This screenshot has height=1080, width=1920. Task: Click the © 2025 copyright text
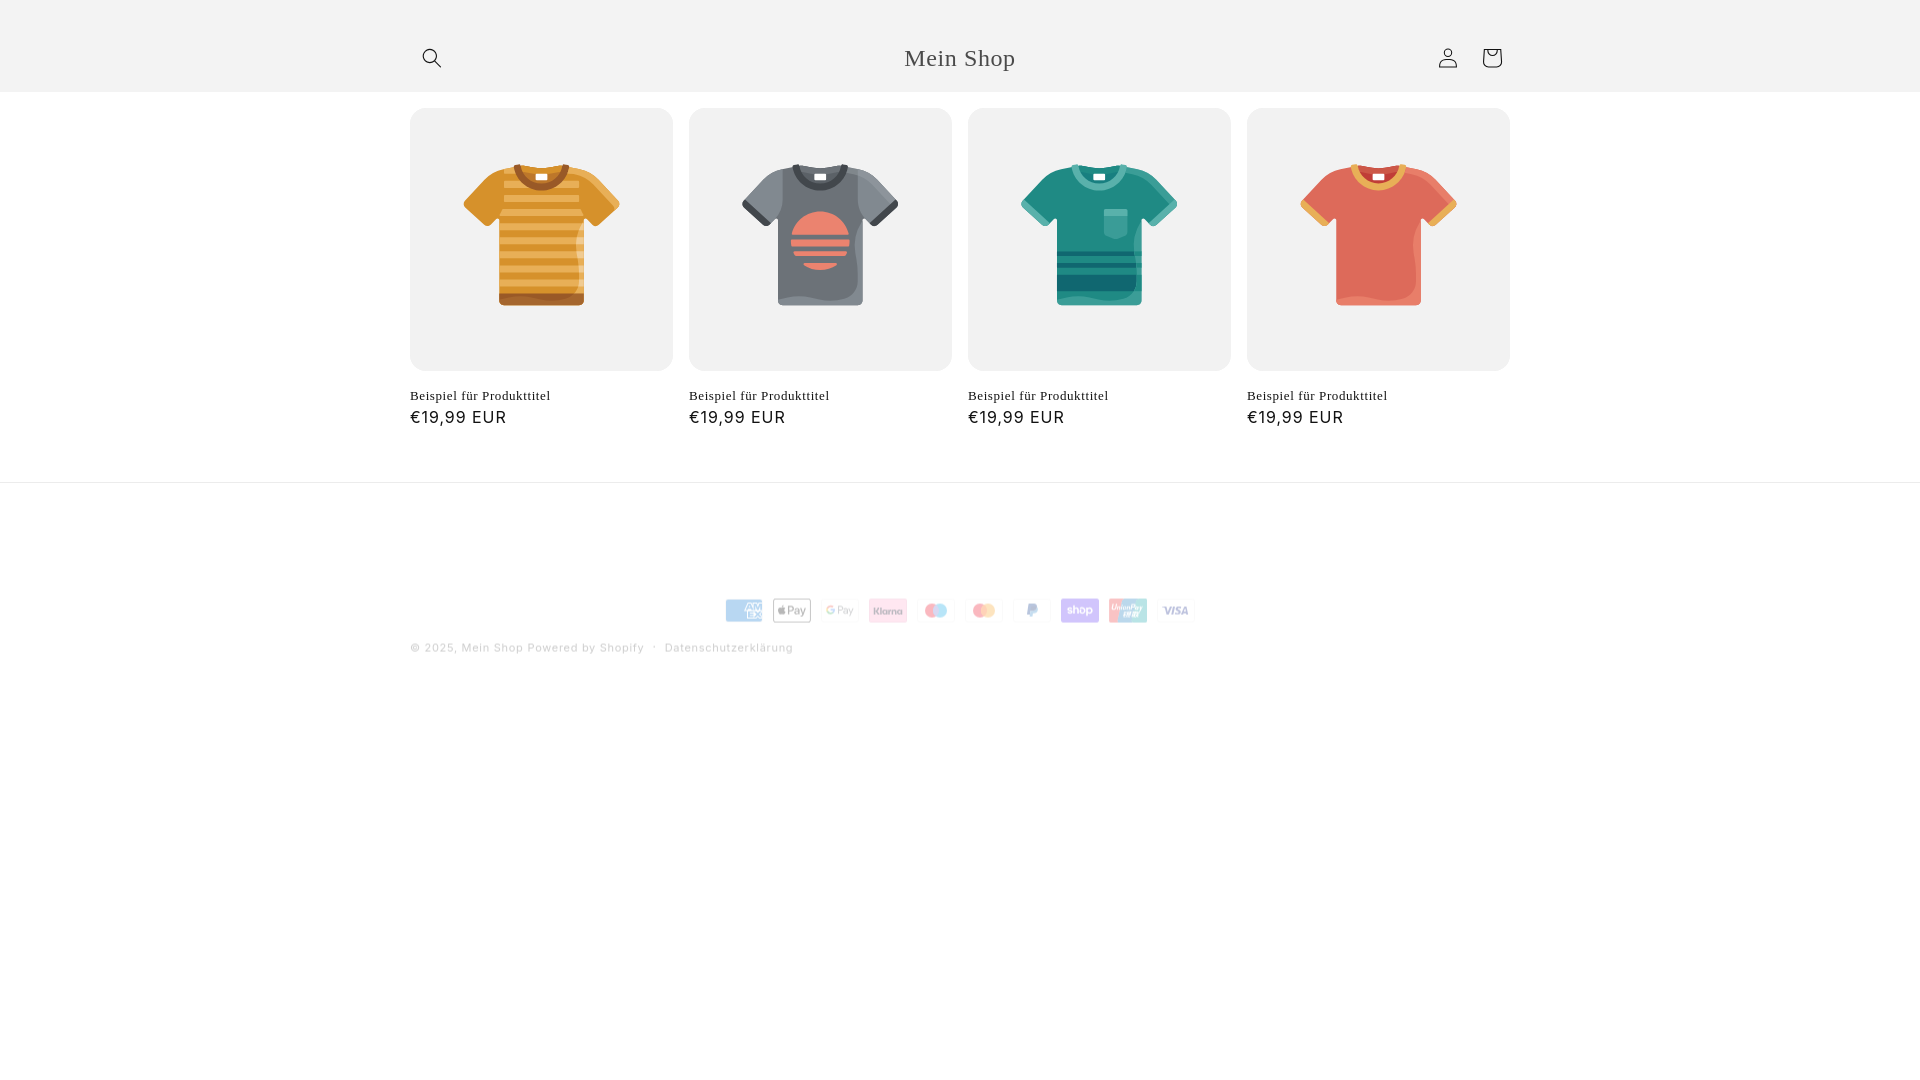(433, 648)
